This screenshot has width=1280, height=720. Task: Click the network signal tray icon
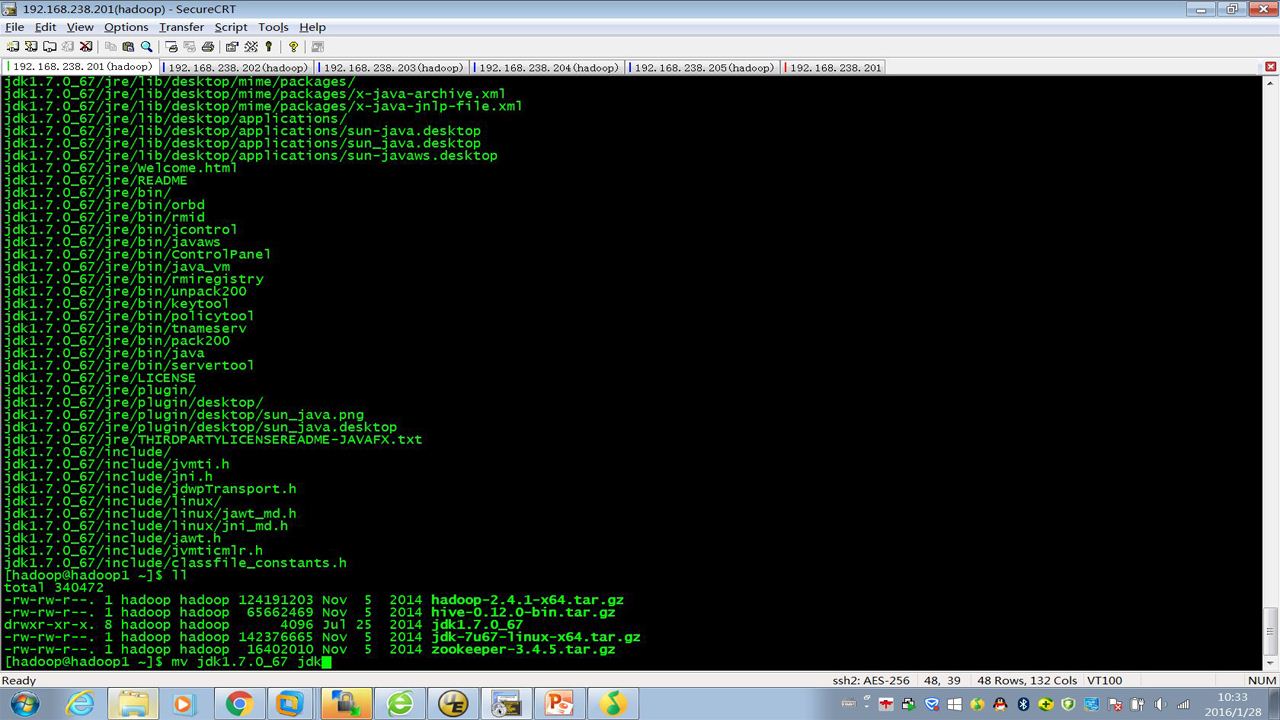[1184, 705]
